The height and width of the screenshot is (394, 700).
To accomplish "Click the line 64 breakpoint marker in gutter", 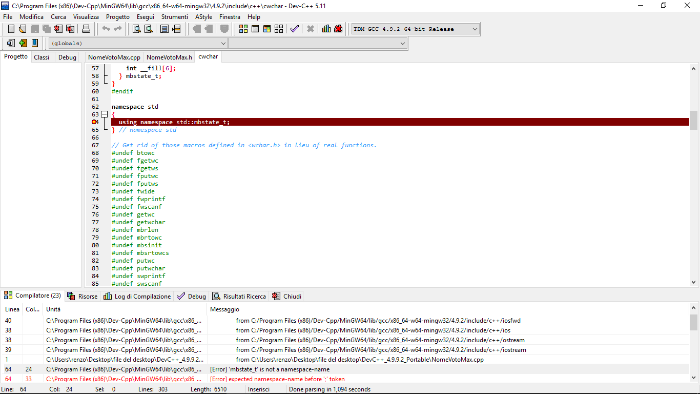I will click(95, 122).
